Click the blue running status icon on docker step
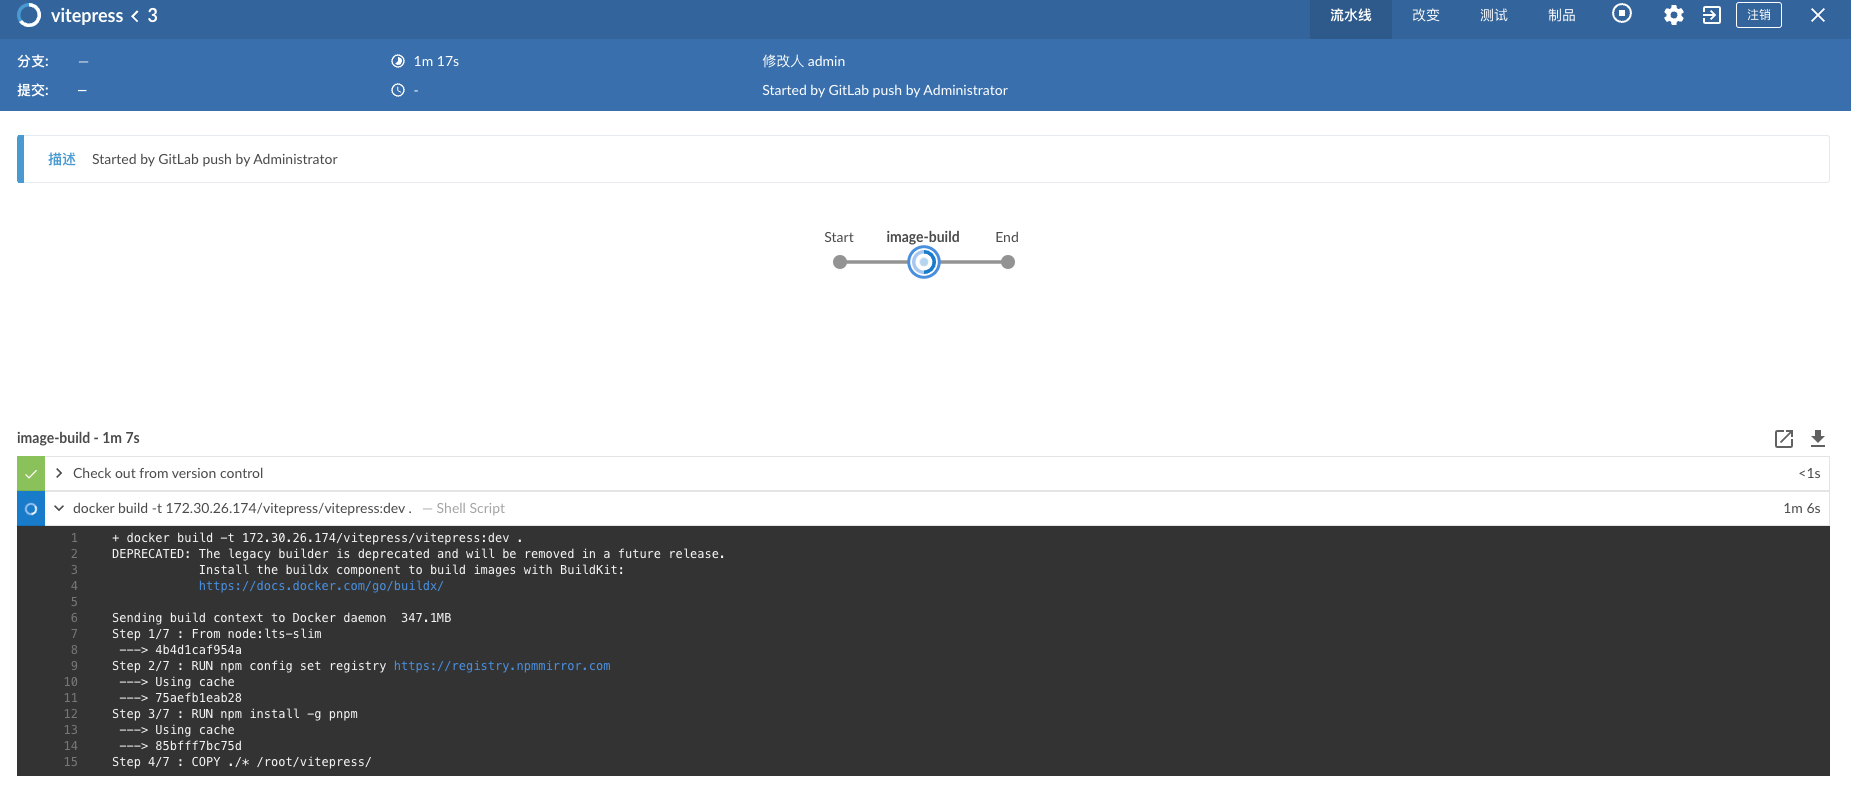The width and height of the screenshot is (1851, 792). 31,509
